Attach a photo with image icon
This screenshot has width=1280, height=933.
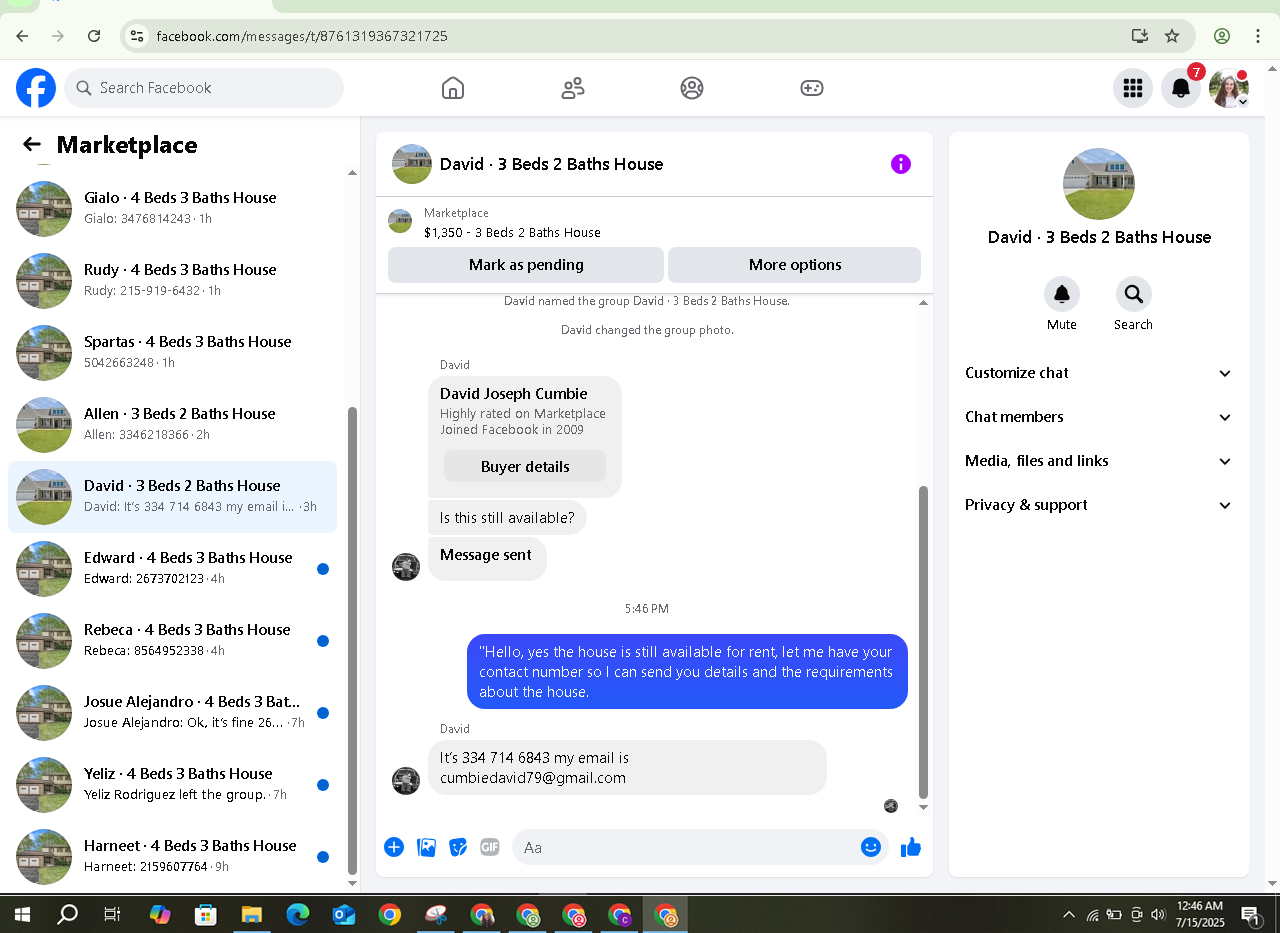(x=426, y=847)
